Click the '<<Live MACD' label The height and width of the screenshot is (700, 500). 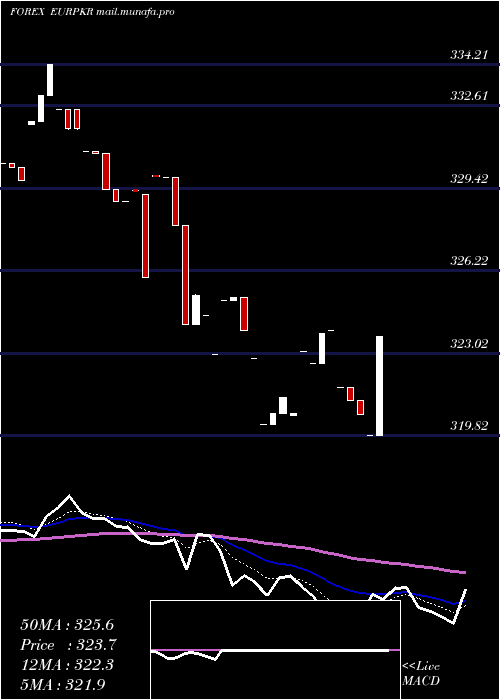[x=421, y=674]
